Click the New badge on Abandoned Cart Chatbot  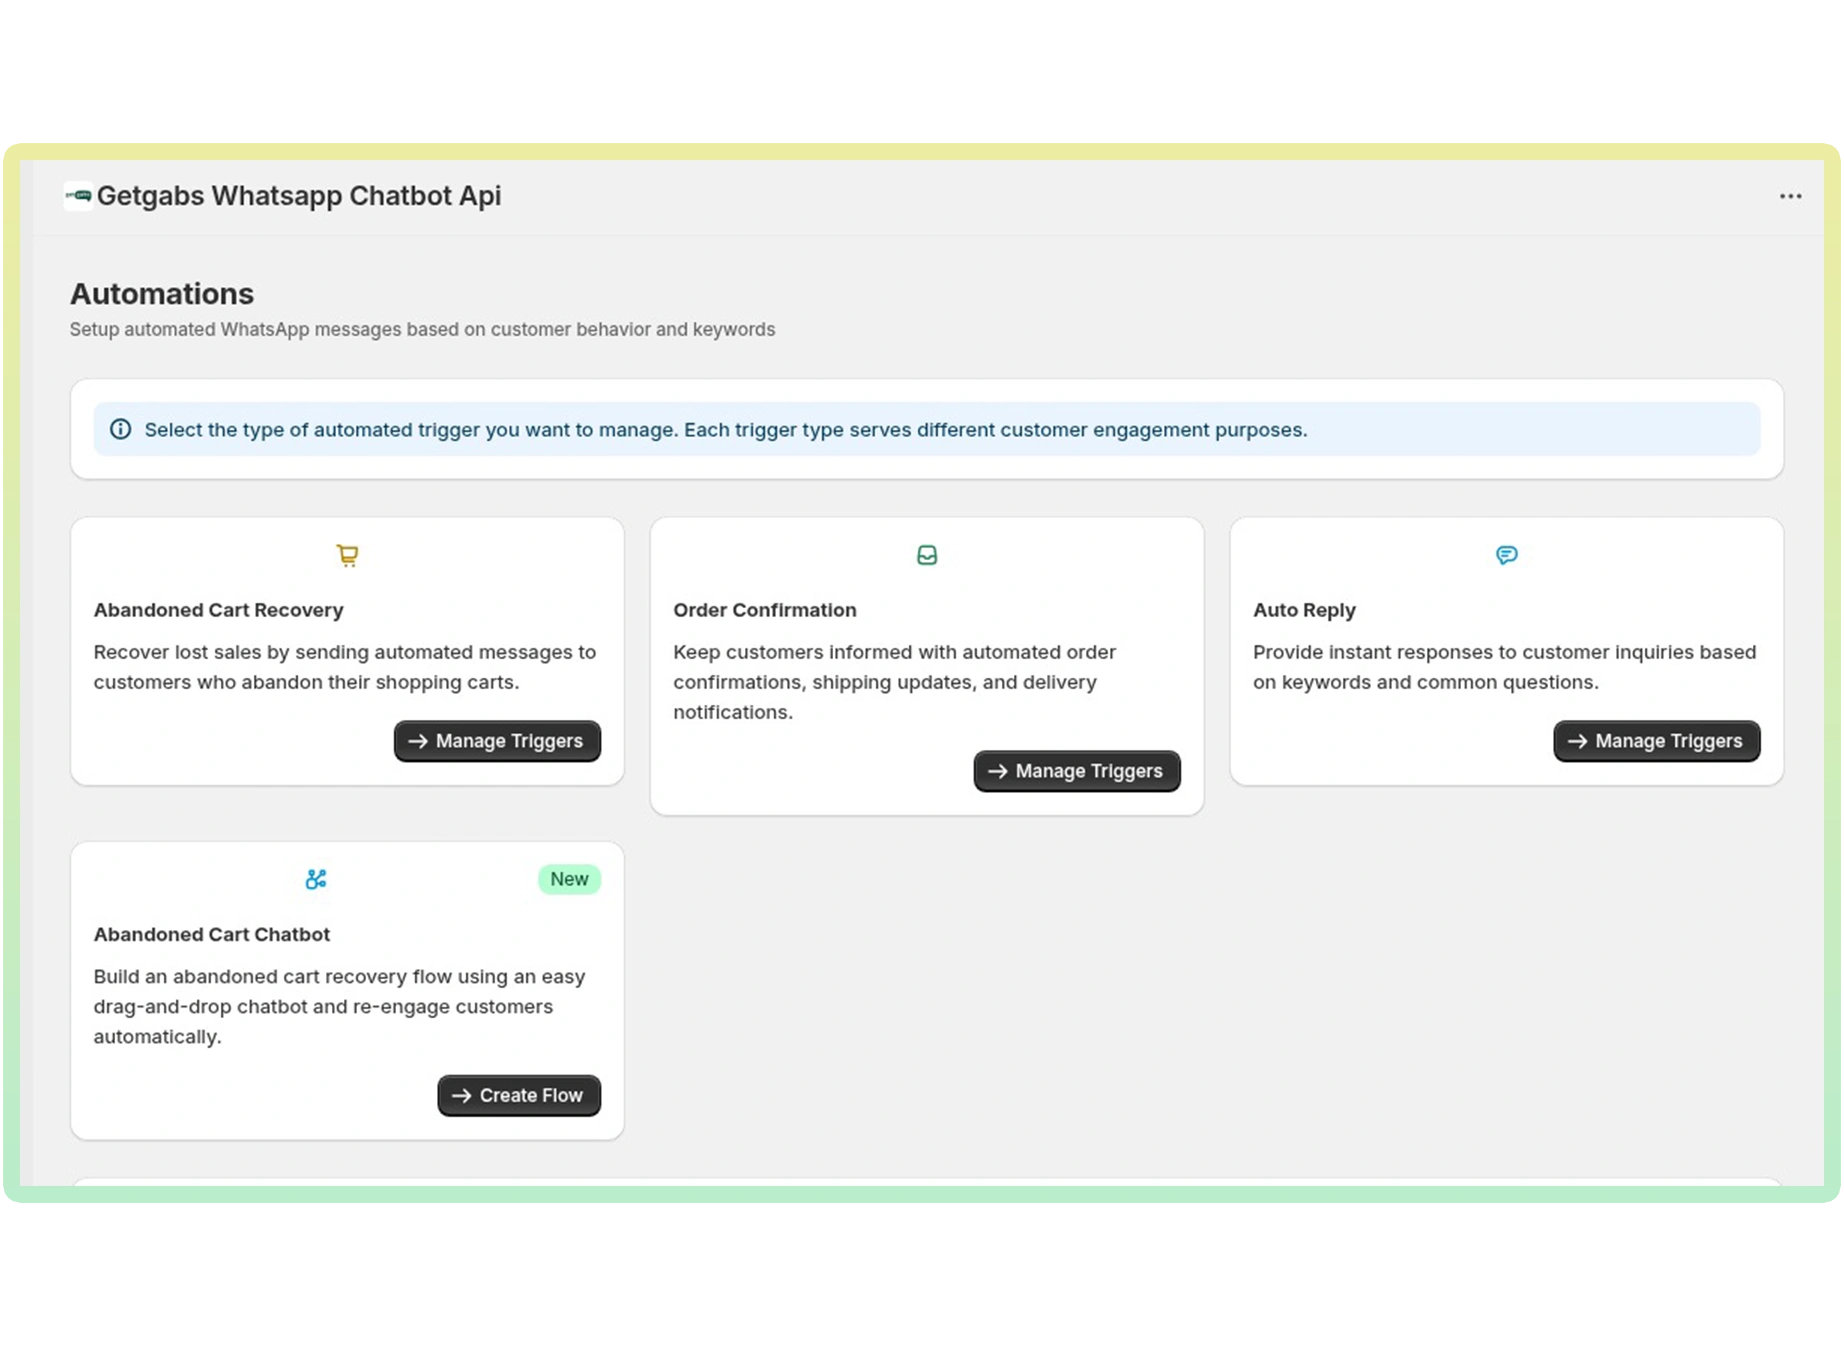pos(568,879)
